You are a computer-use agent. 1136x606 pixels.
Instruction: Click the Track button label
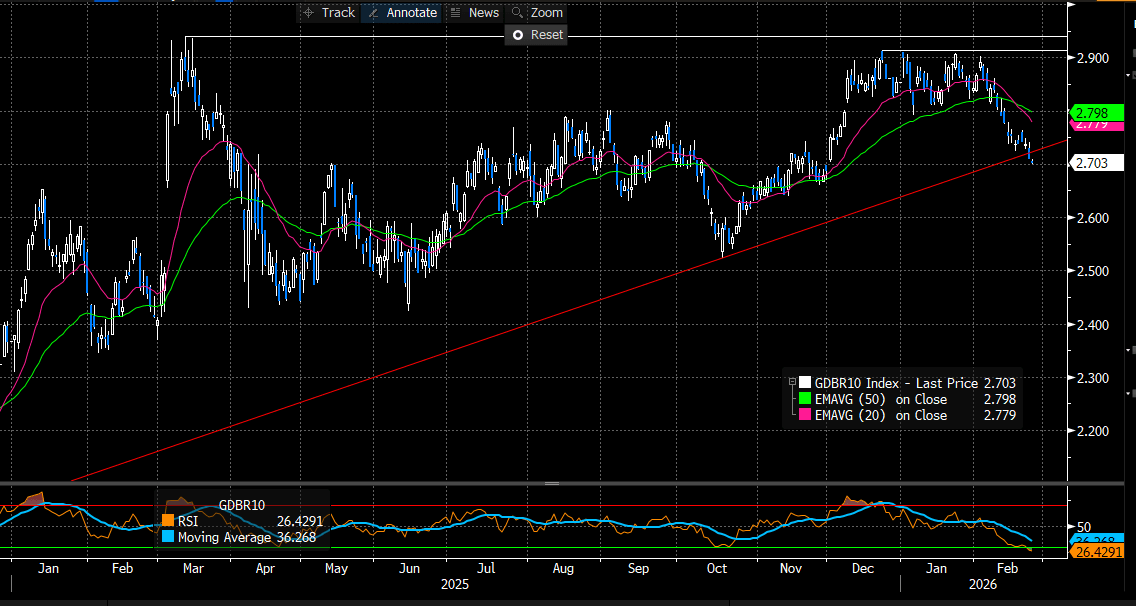point(338,13)
